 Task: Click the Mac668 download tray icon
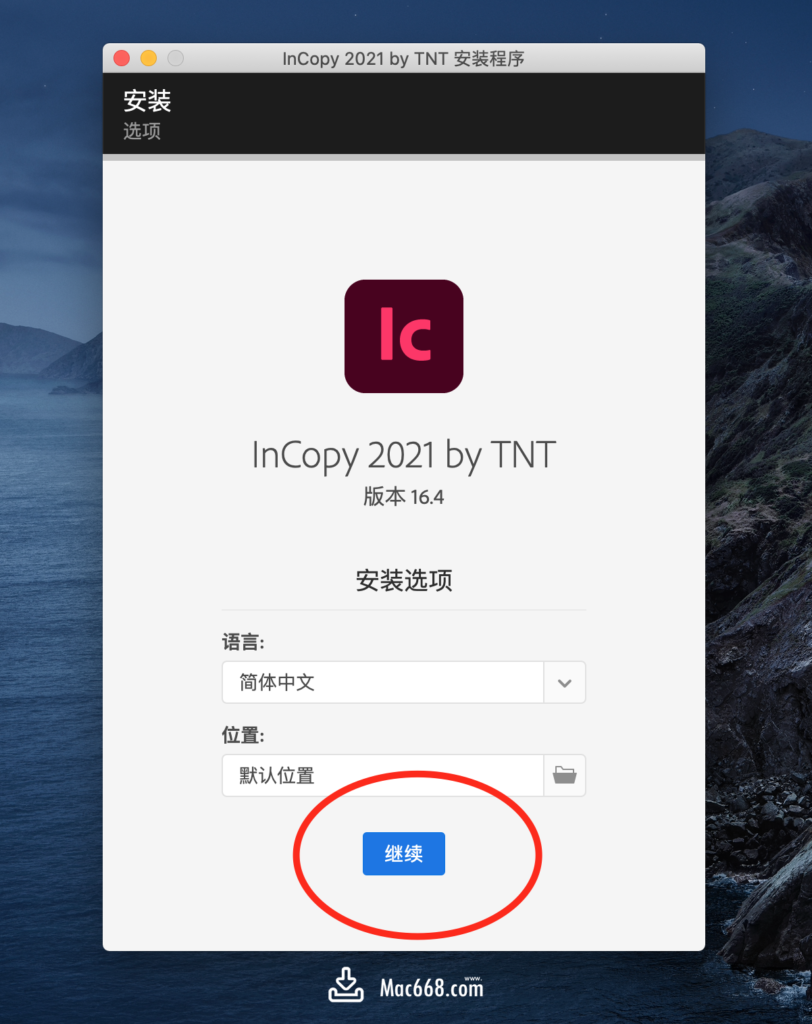[346, 985]
